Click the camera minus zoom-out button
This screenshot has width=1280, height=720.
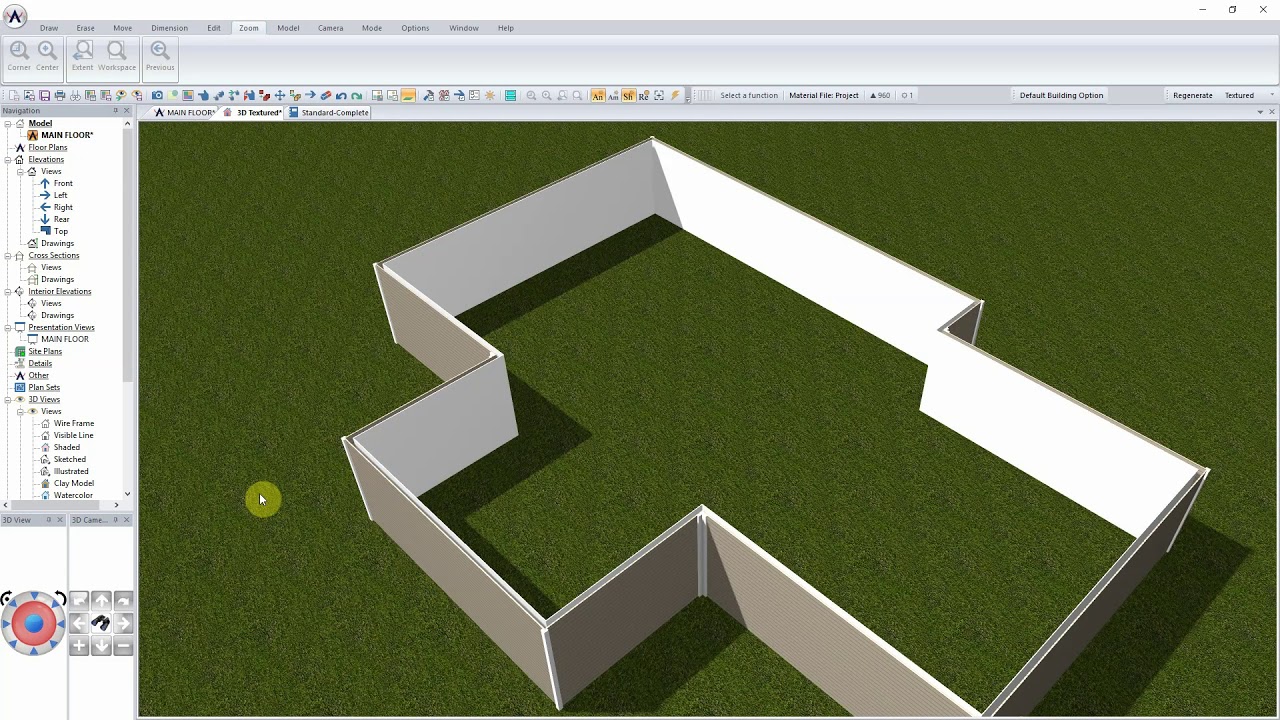coord(123,646)
